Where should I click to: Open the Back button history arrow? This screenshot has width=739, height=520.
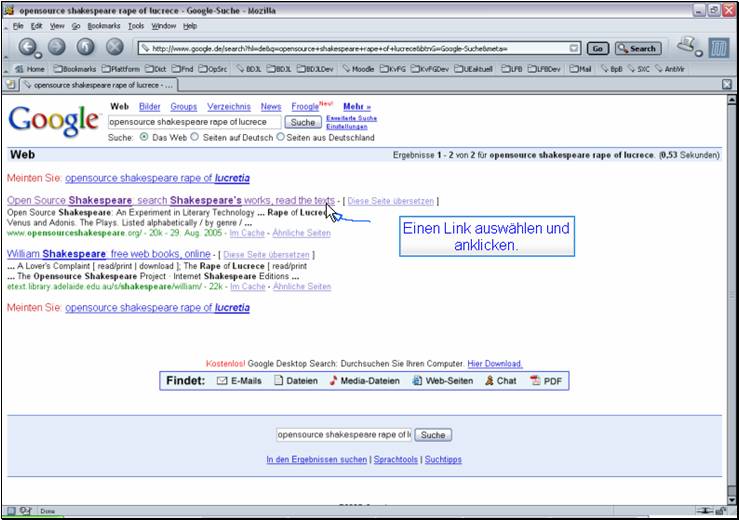point(39,52)
